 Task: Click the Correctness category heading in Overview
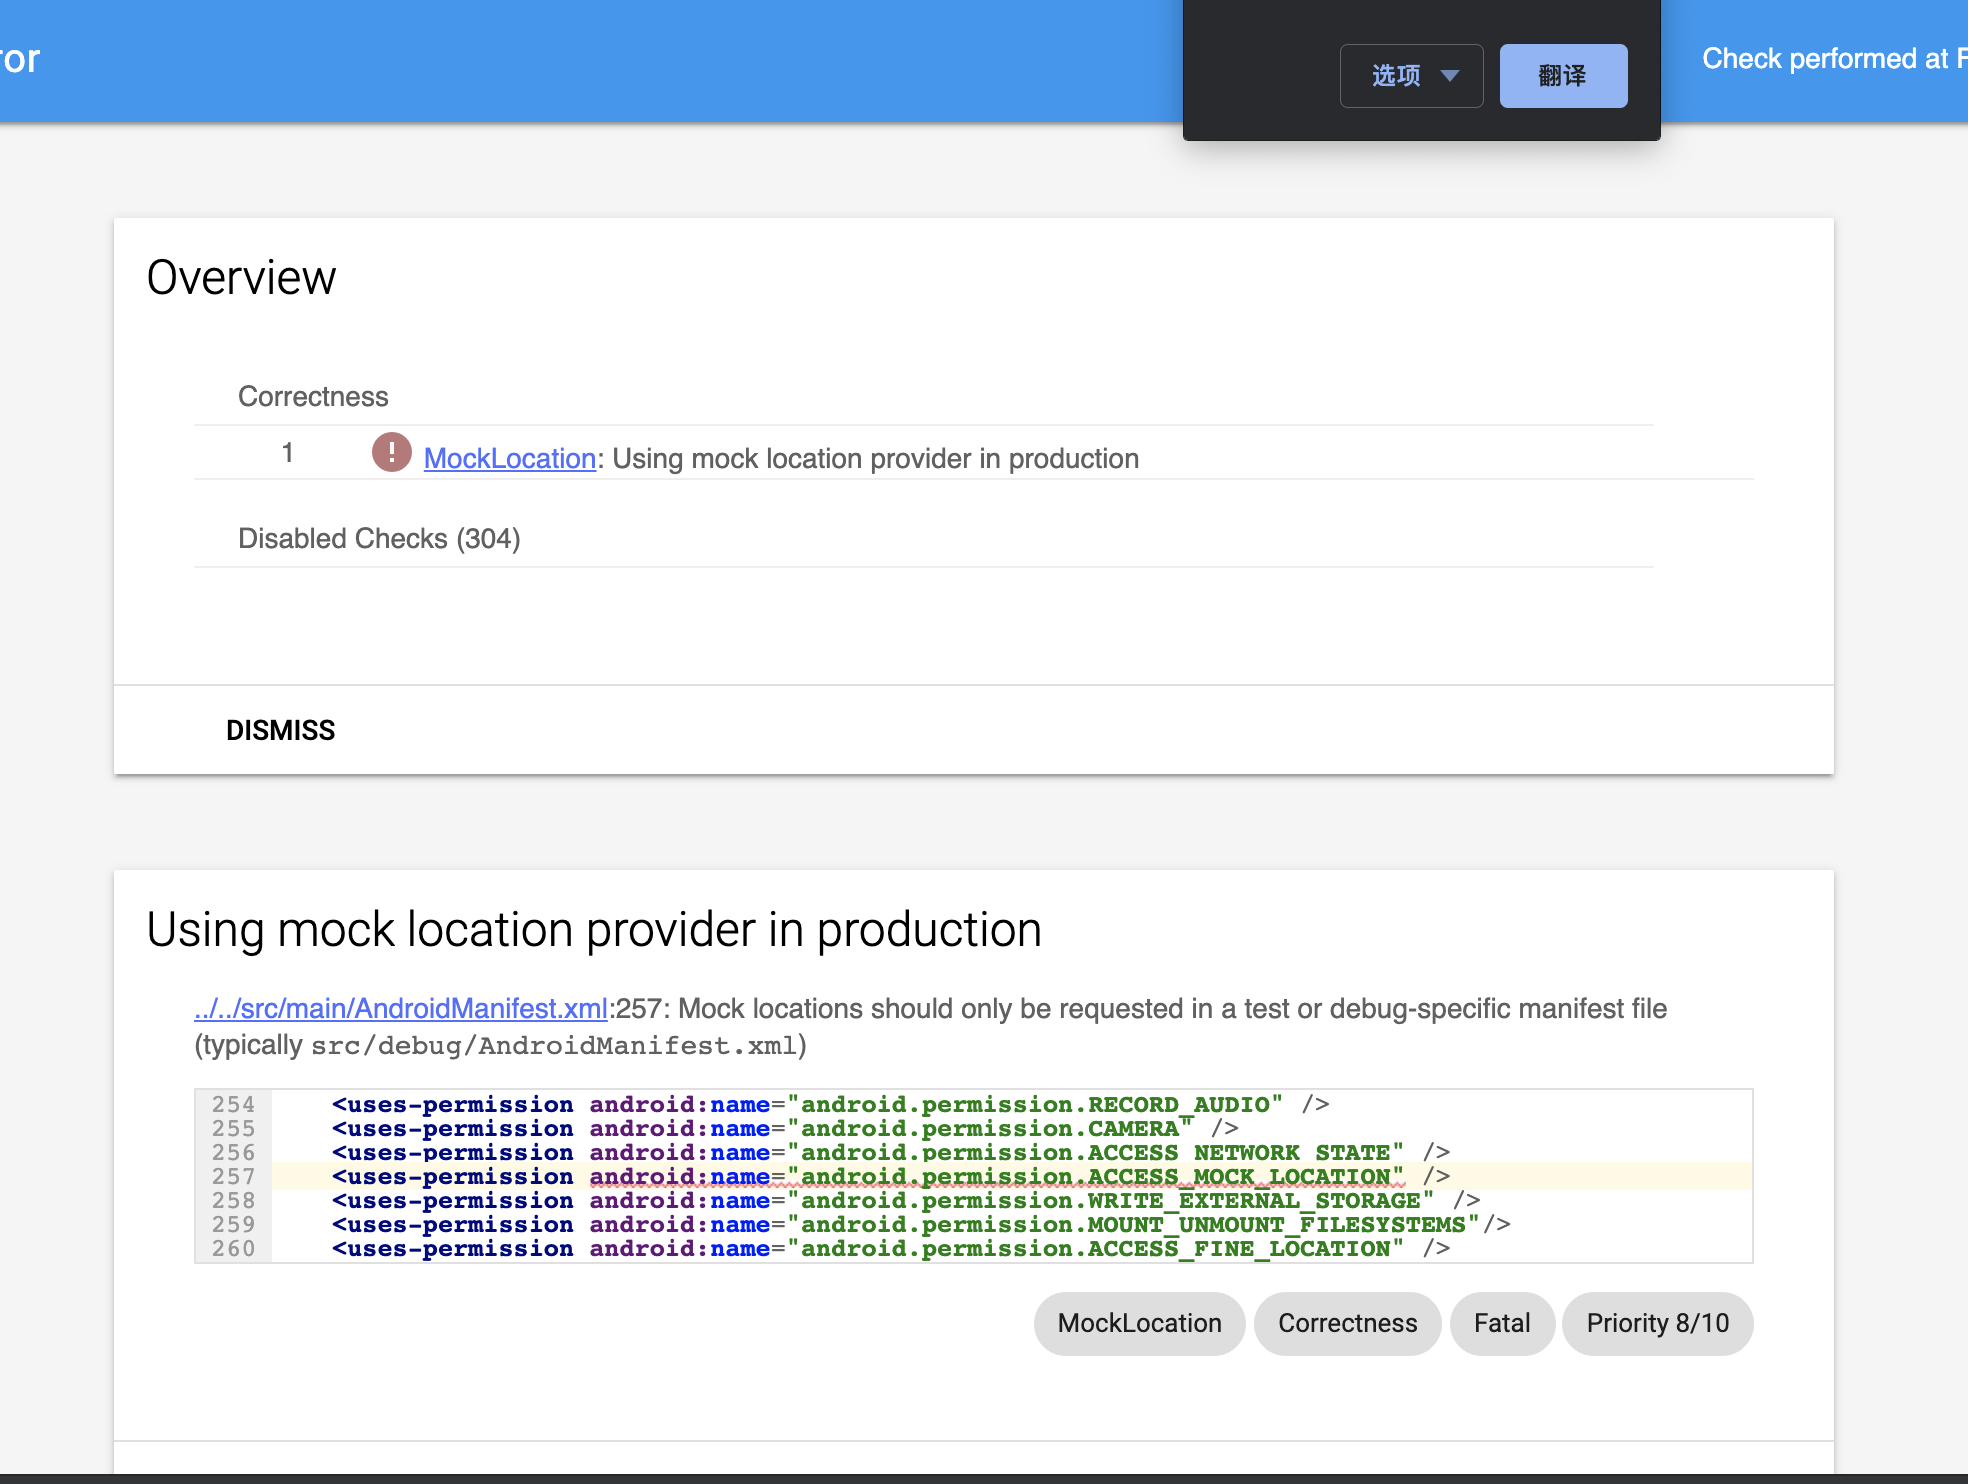pos(313,396)
